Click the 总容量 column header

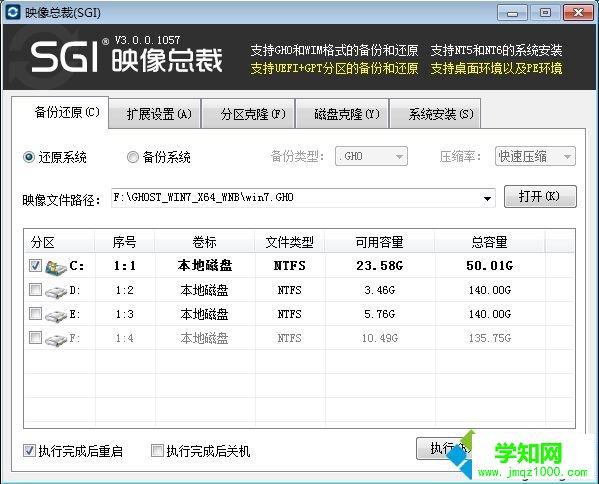(489, 242)
